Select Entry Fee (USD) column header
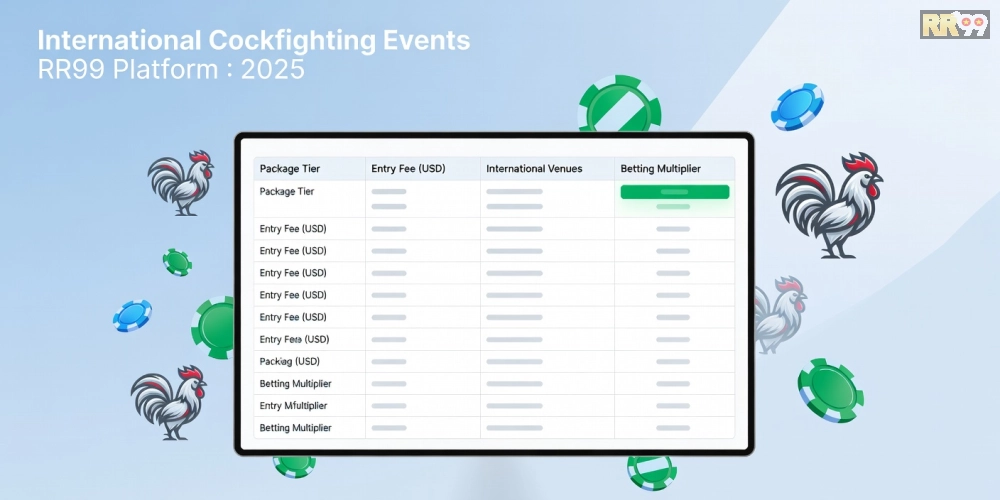 [408, 169]
